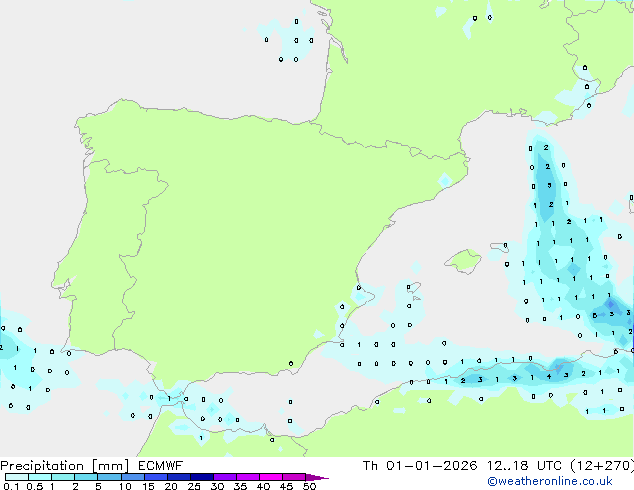Screen dimensions: 634x490
Task: Select the 35–40 mm legend color box
Action: pyautogui.click(x=248, y=477)
